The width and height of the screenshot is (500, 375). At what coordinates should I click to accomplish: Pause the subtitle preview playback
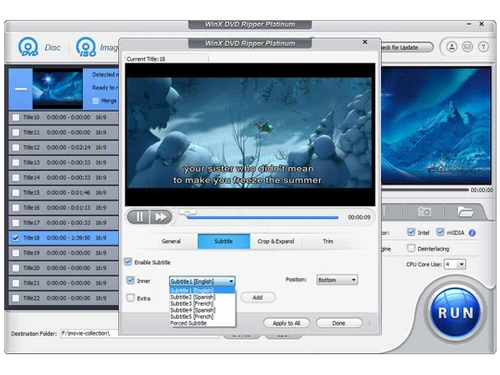(139, 217)
